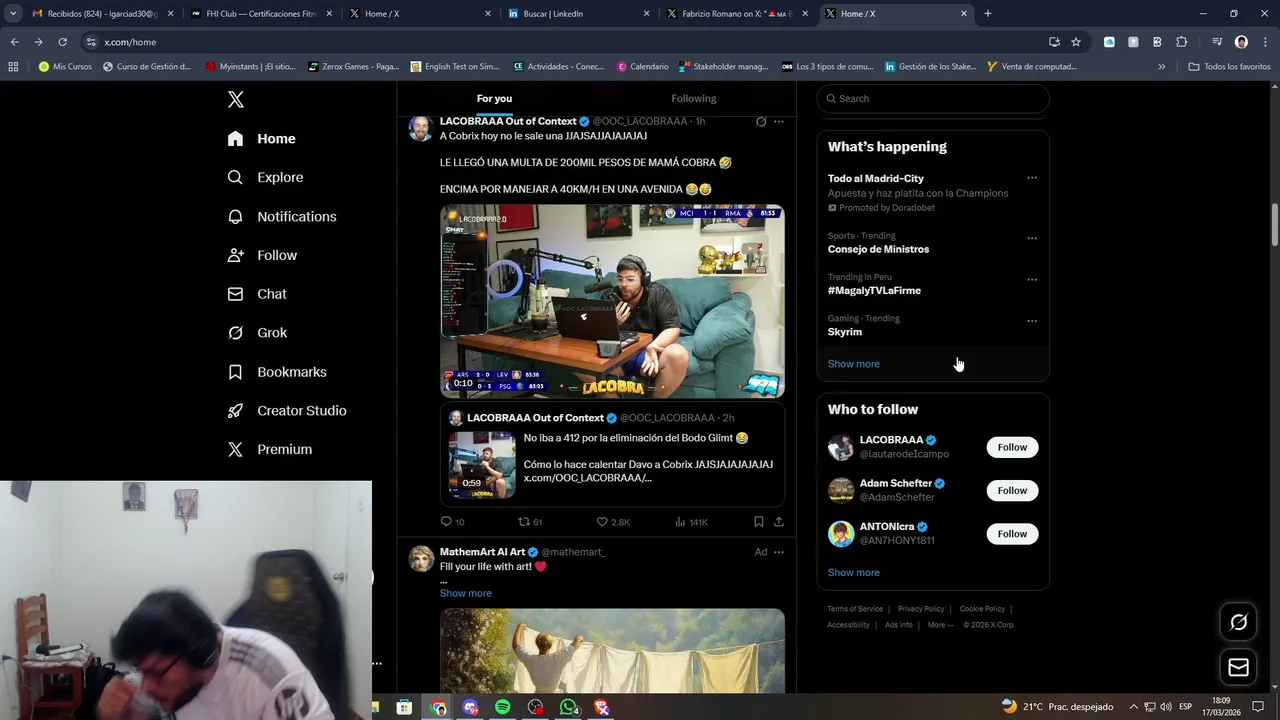Click Grok explain icon on LACOBRAAA post
The image size is (1280, 720).
click(x=761, y=121)
